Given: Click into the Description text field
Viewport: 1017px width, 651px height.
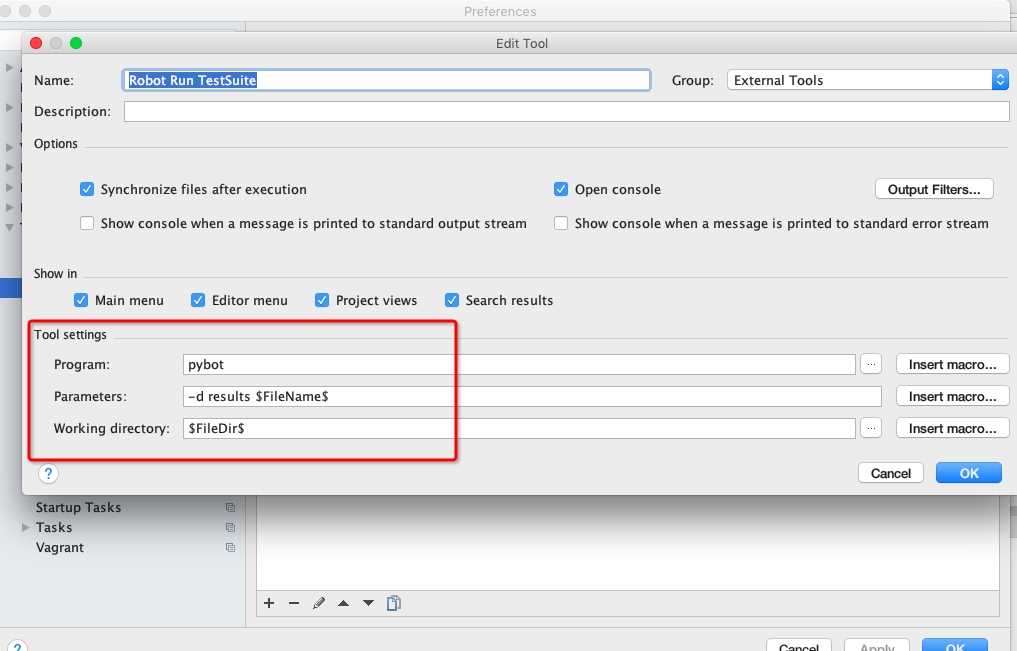Looking at the screenshot, I should (x=566, y=112).
